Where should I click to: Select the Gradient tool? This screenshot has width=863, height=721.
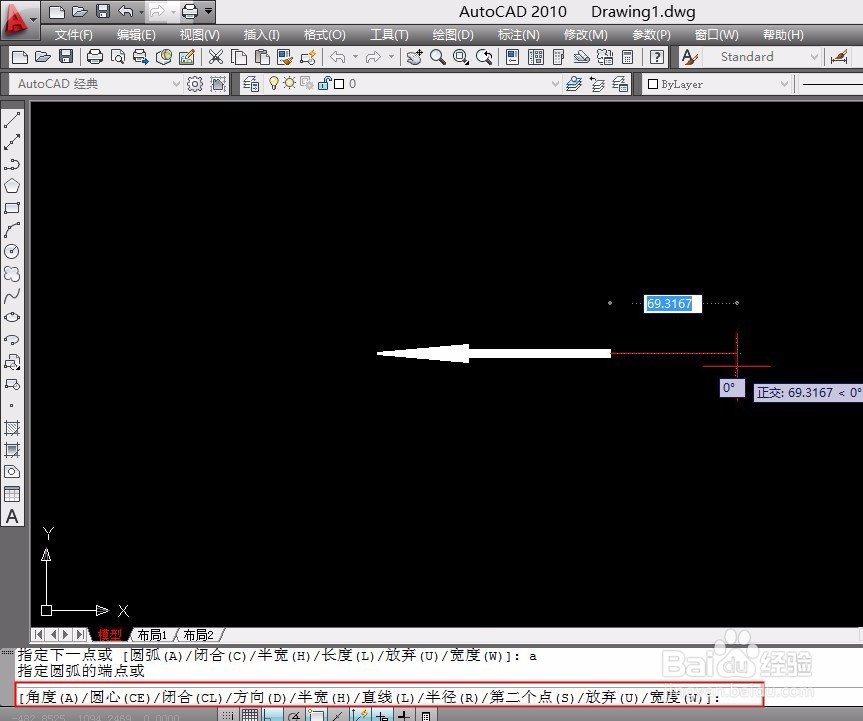coord(12,450)
